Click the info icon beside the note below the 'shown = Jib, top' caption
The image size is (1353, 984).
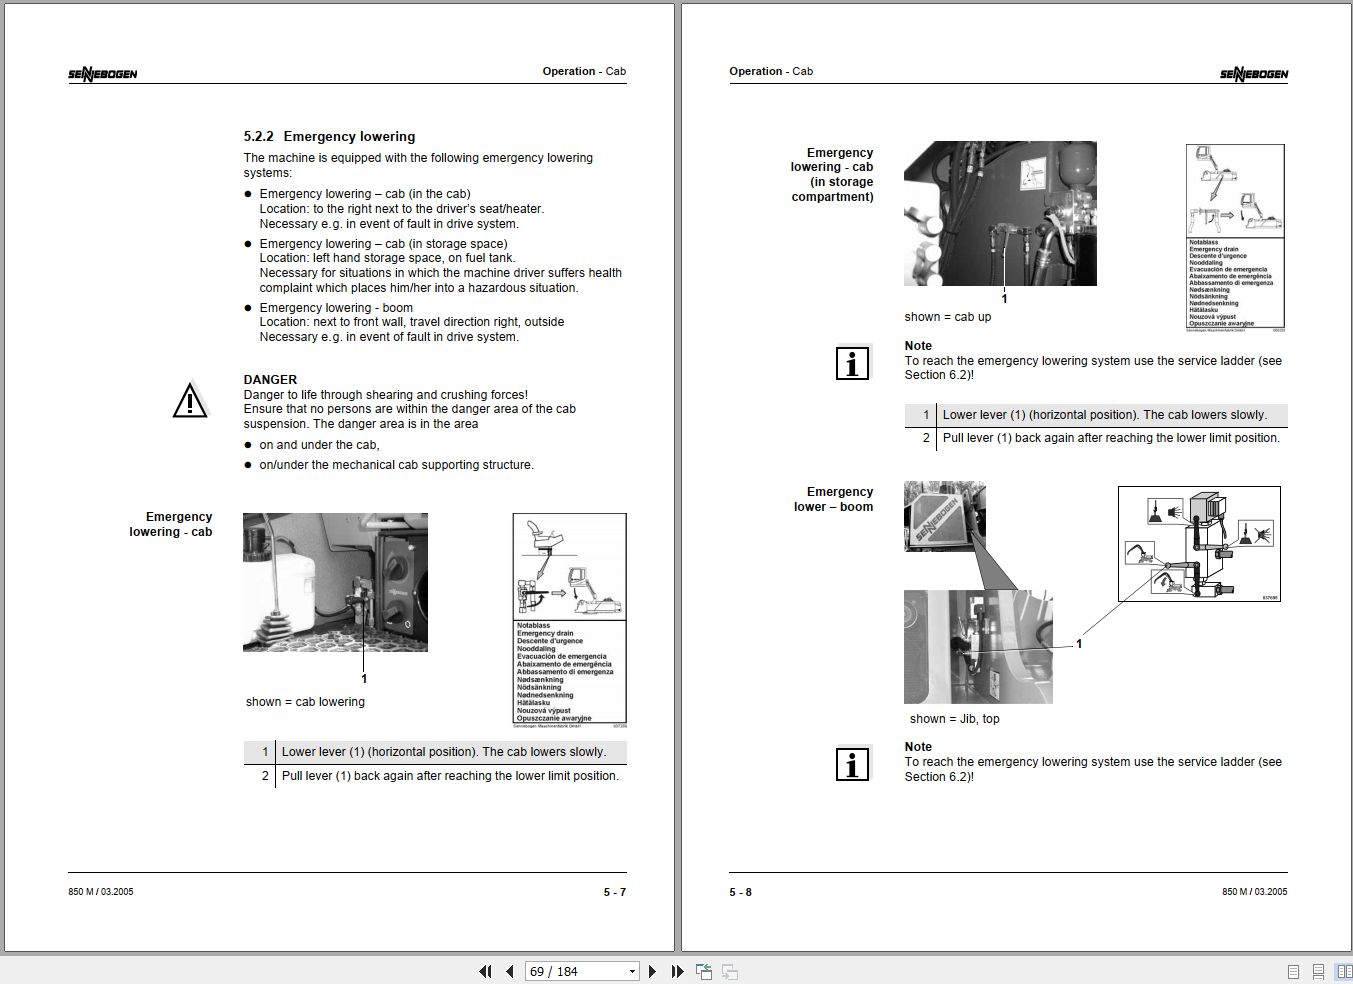[x=852, y=765]
